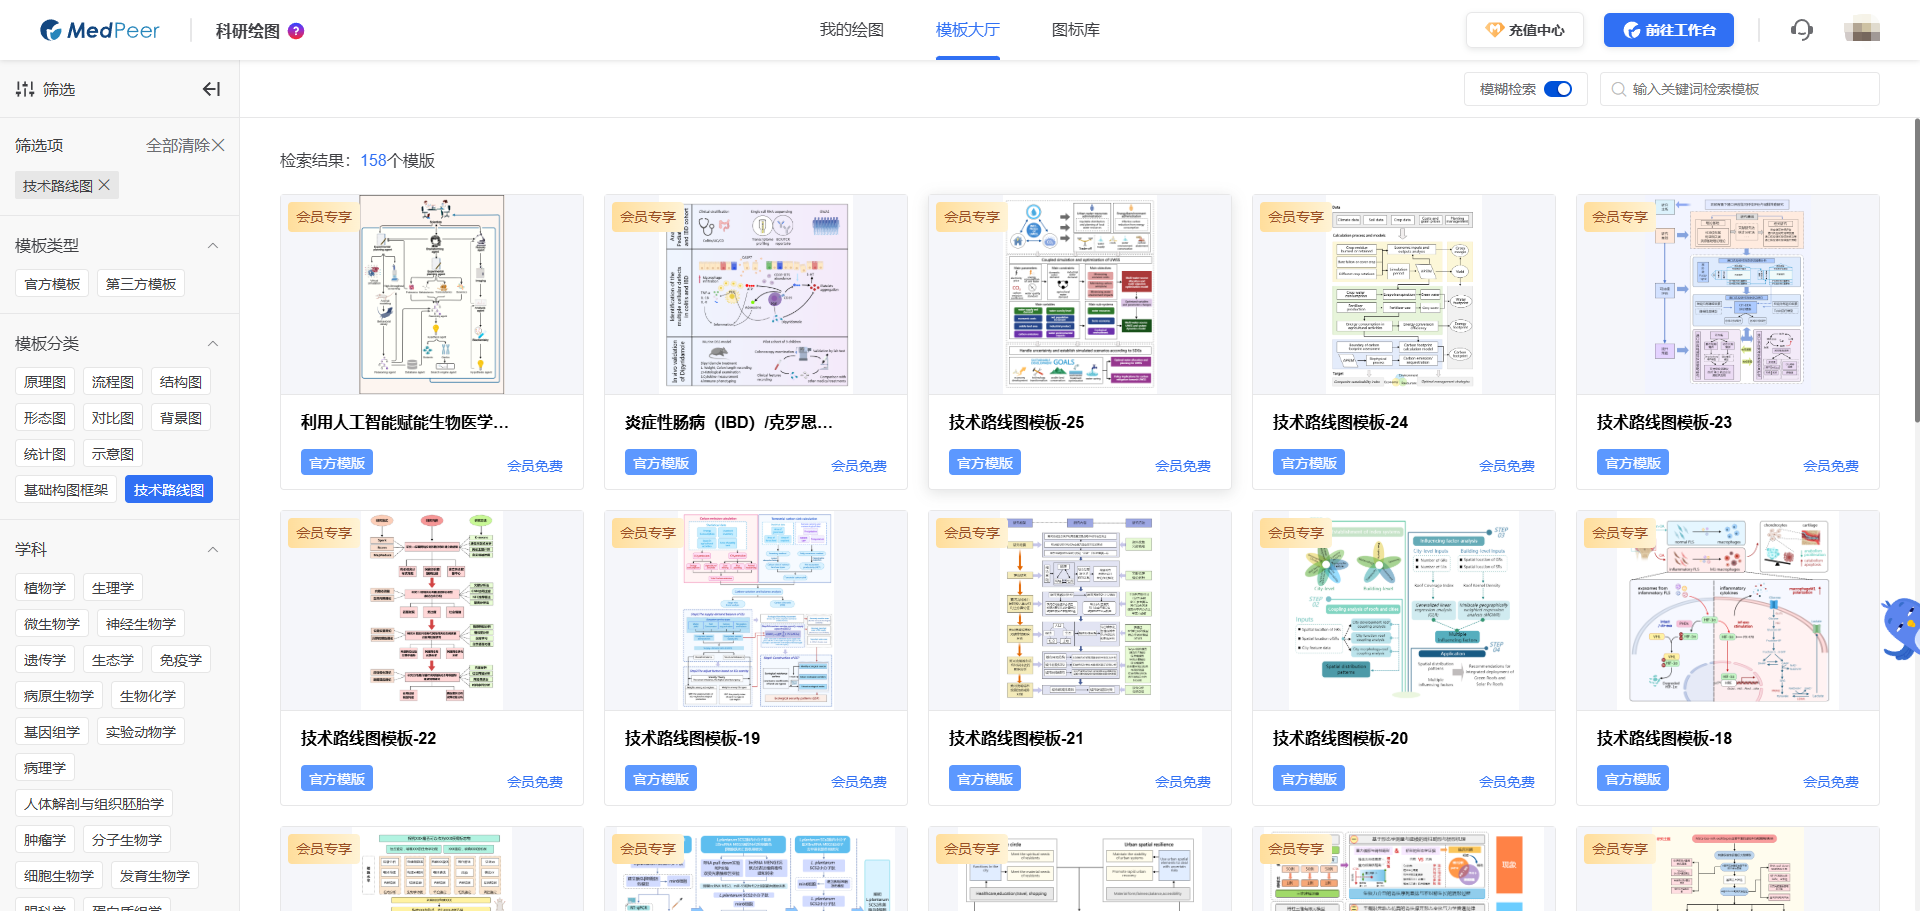Open the 利用人工智能赋能生物医学 template thumbnail
This screenshot has width=1920, height=911.
432,294
